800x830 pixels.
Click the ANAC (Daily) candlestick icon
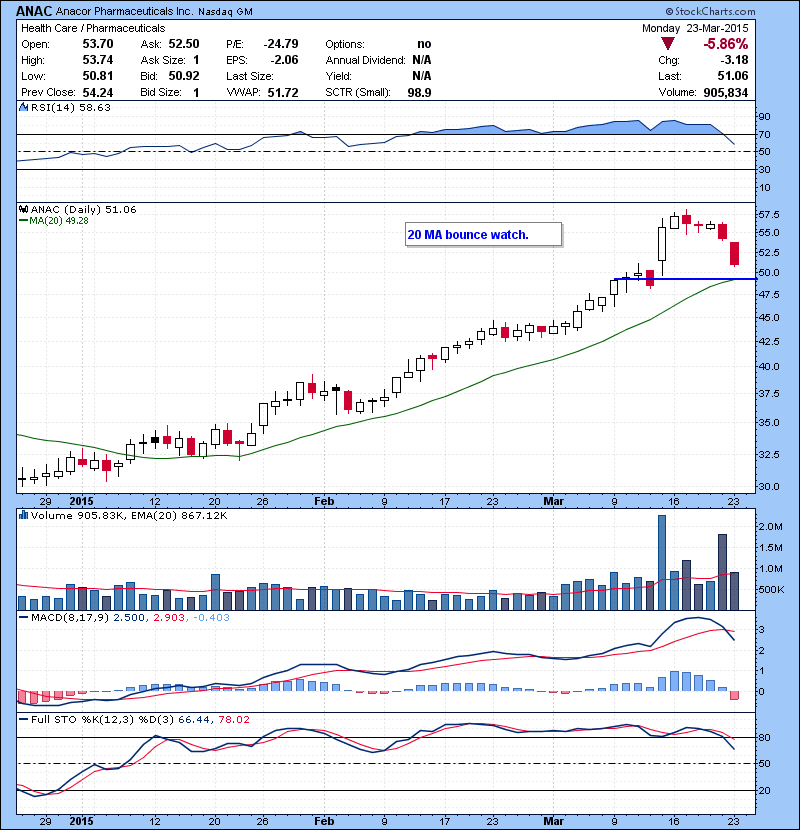coord(23,209)
